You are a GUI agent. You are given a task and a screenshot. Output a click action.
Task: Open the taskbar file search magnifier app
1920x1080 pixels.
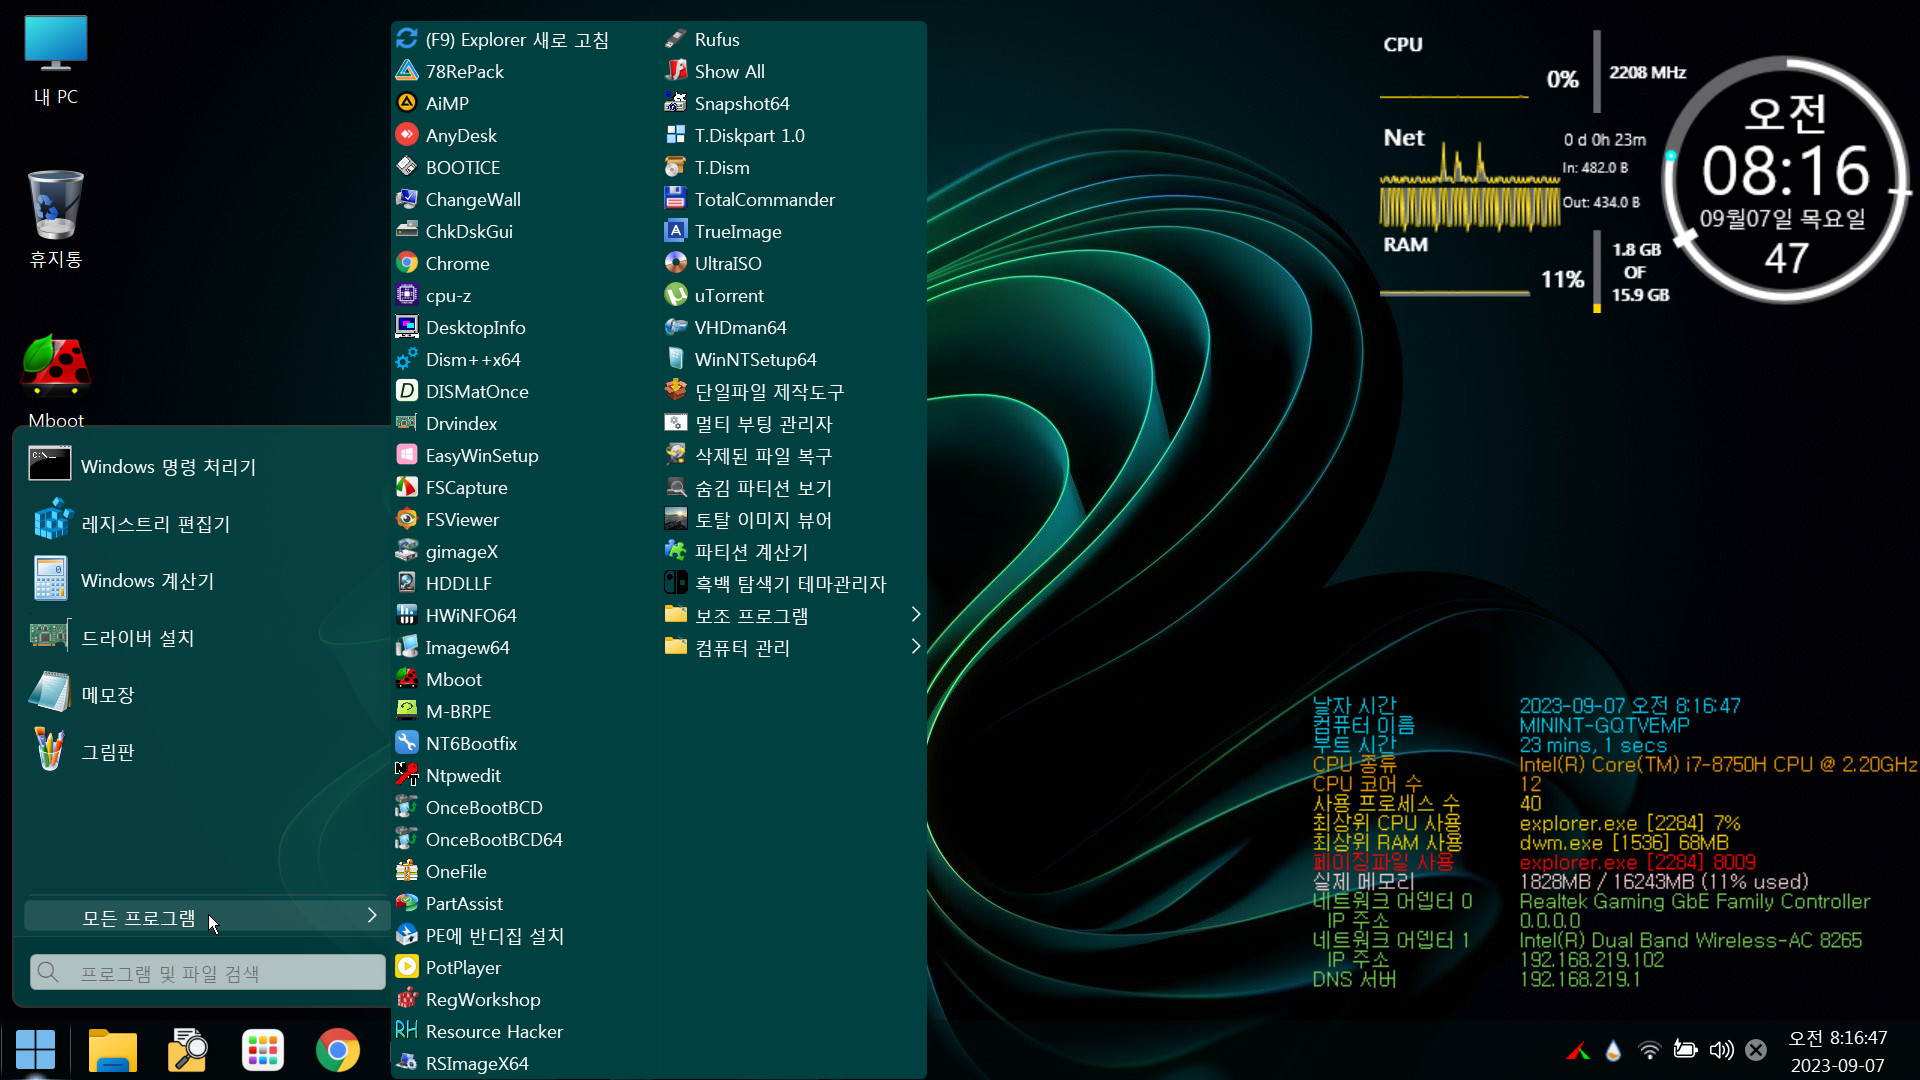pos(187,1050)
